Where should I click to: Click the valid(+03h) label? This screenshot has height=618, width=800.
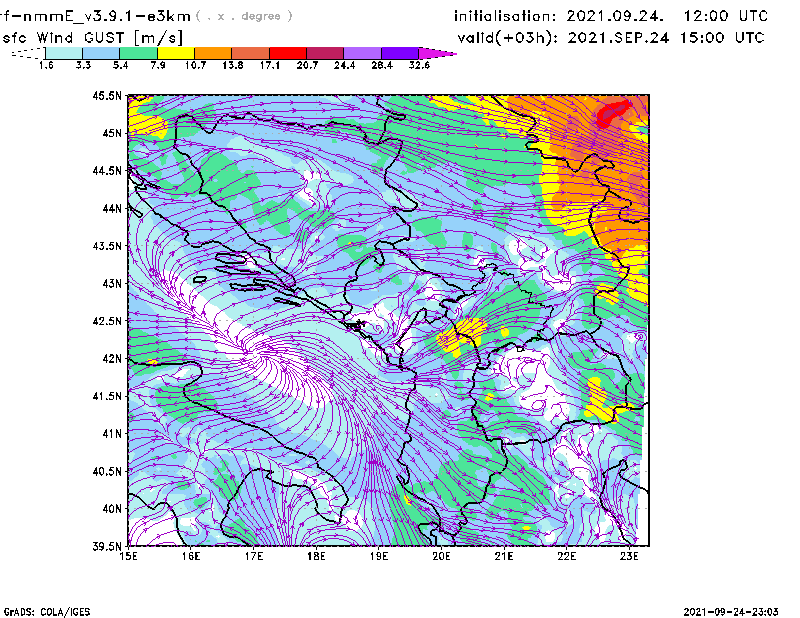(x=510, y=38)
